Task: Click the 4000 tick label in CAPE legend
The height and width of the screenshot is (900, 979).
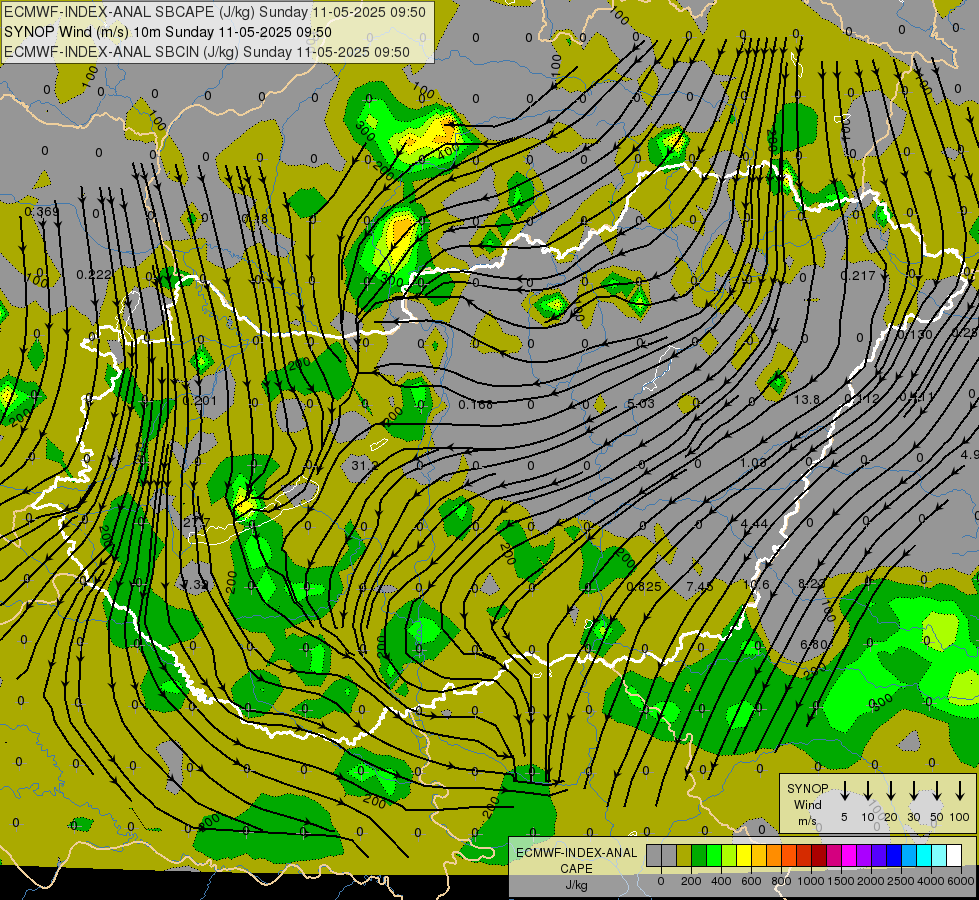Action: (x=931, y=881)
